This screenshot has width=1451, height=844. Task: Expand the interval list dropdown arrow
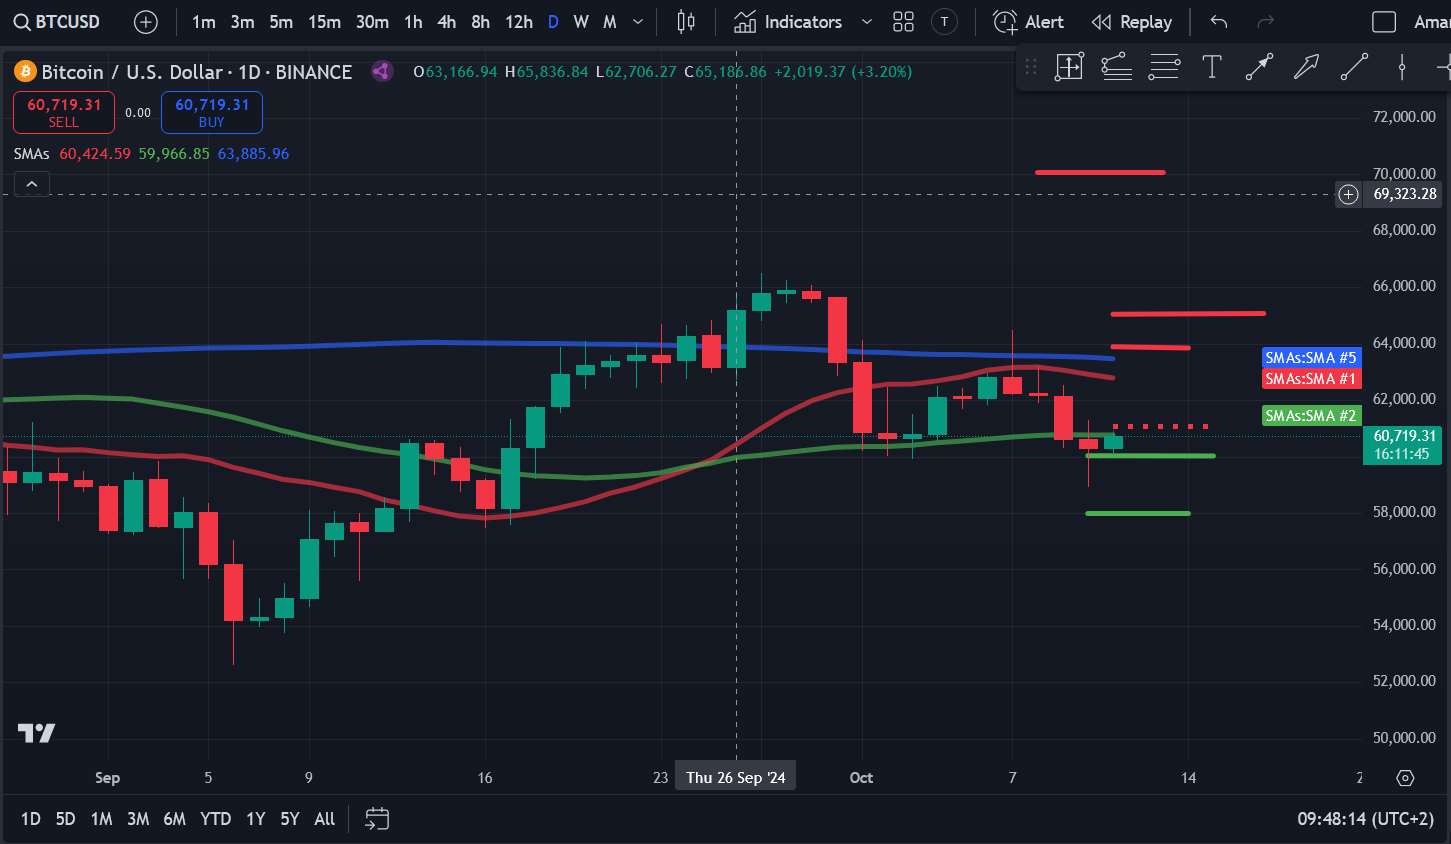click(638, 22)
